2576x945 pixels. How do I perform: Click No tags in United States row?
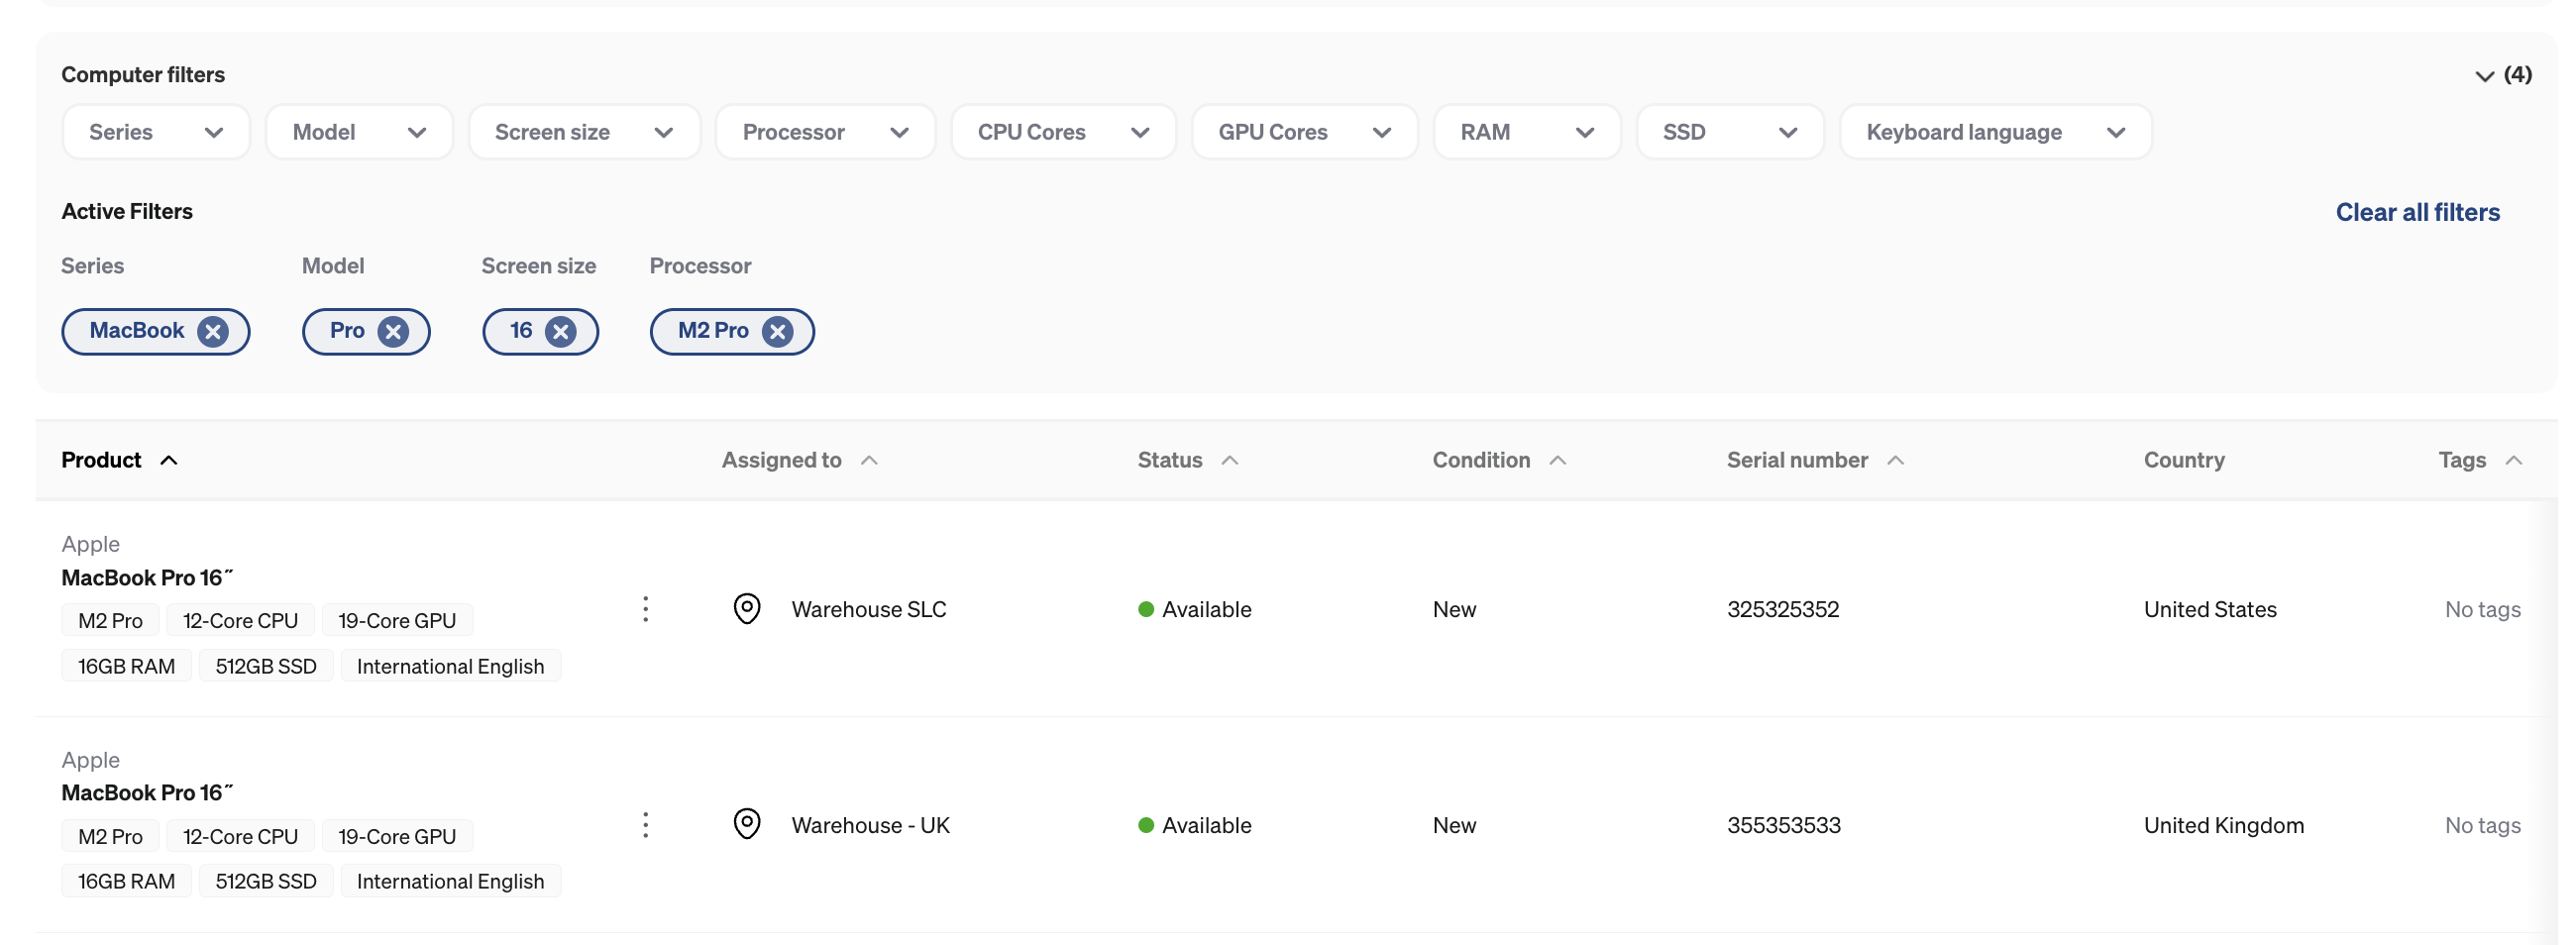[2483, 609]
